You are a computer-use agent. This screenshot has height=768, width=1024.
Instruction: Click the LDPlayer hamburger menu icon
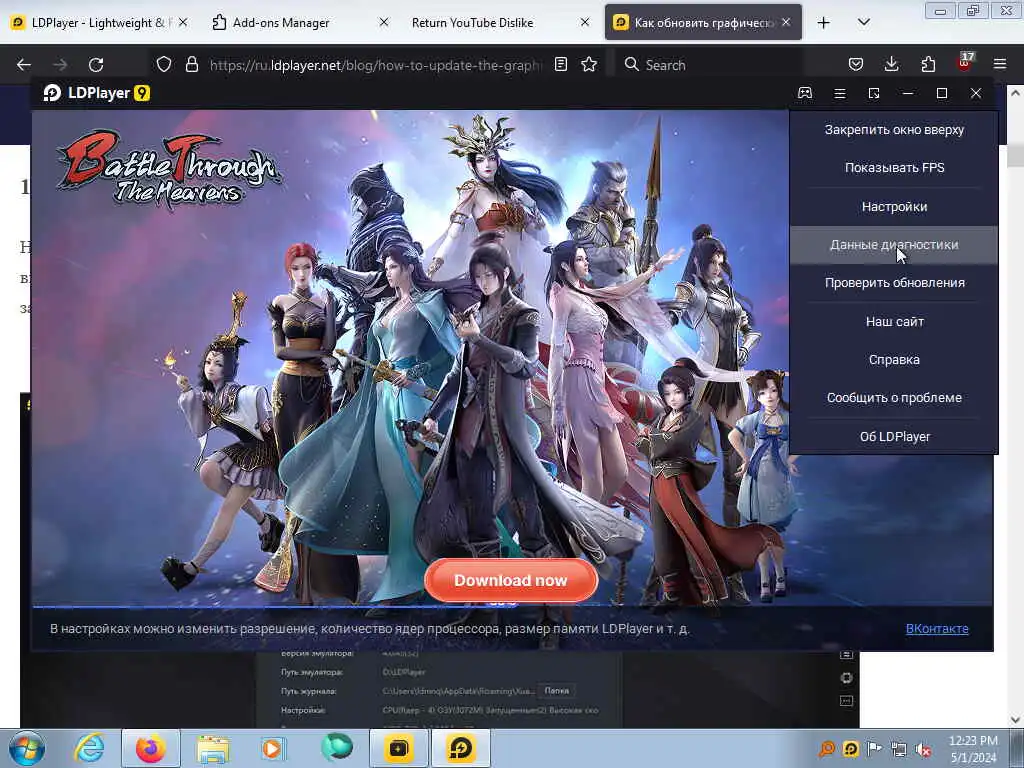[x=840, y=93]
